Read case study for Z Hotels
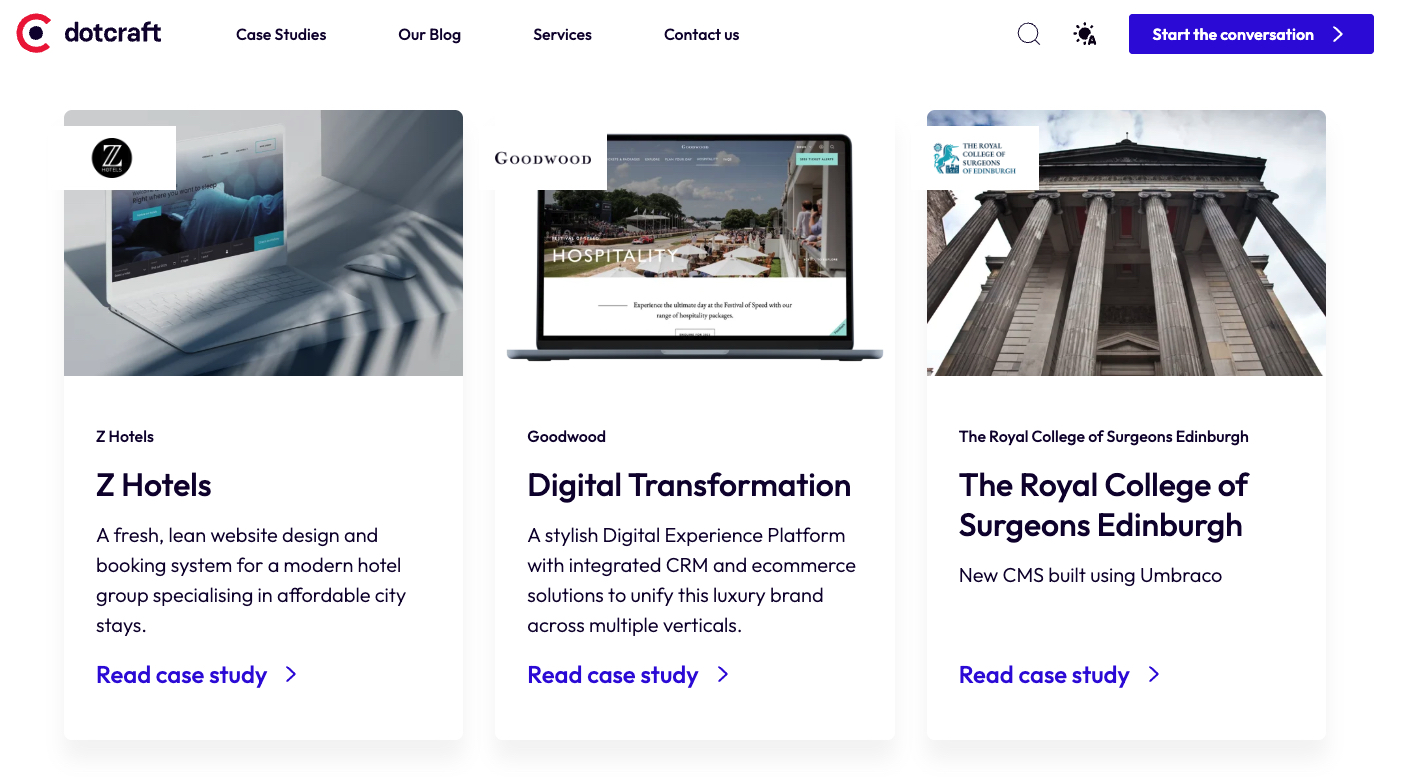Image resolution: width=1404 pixels, height=777 pixels. tap(181, 675)
